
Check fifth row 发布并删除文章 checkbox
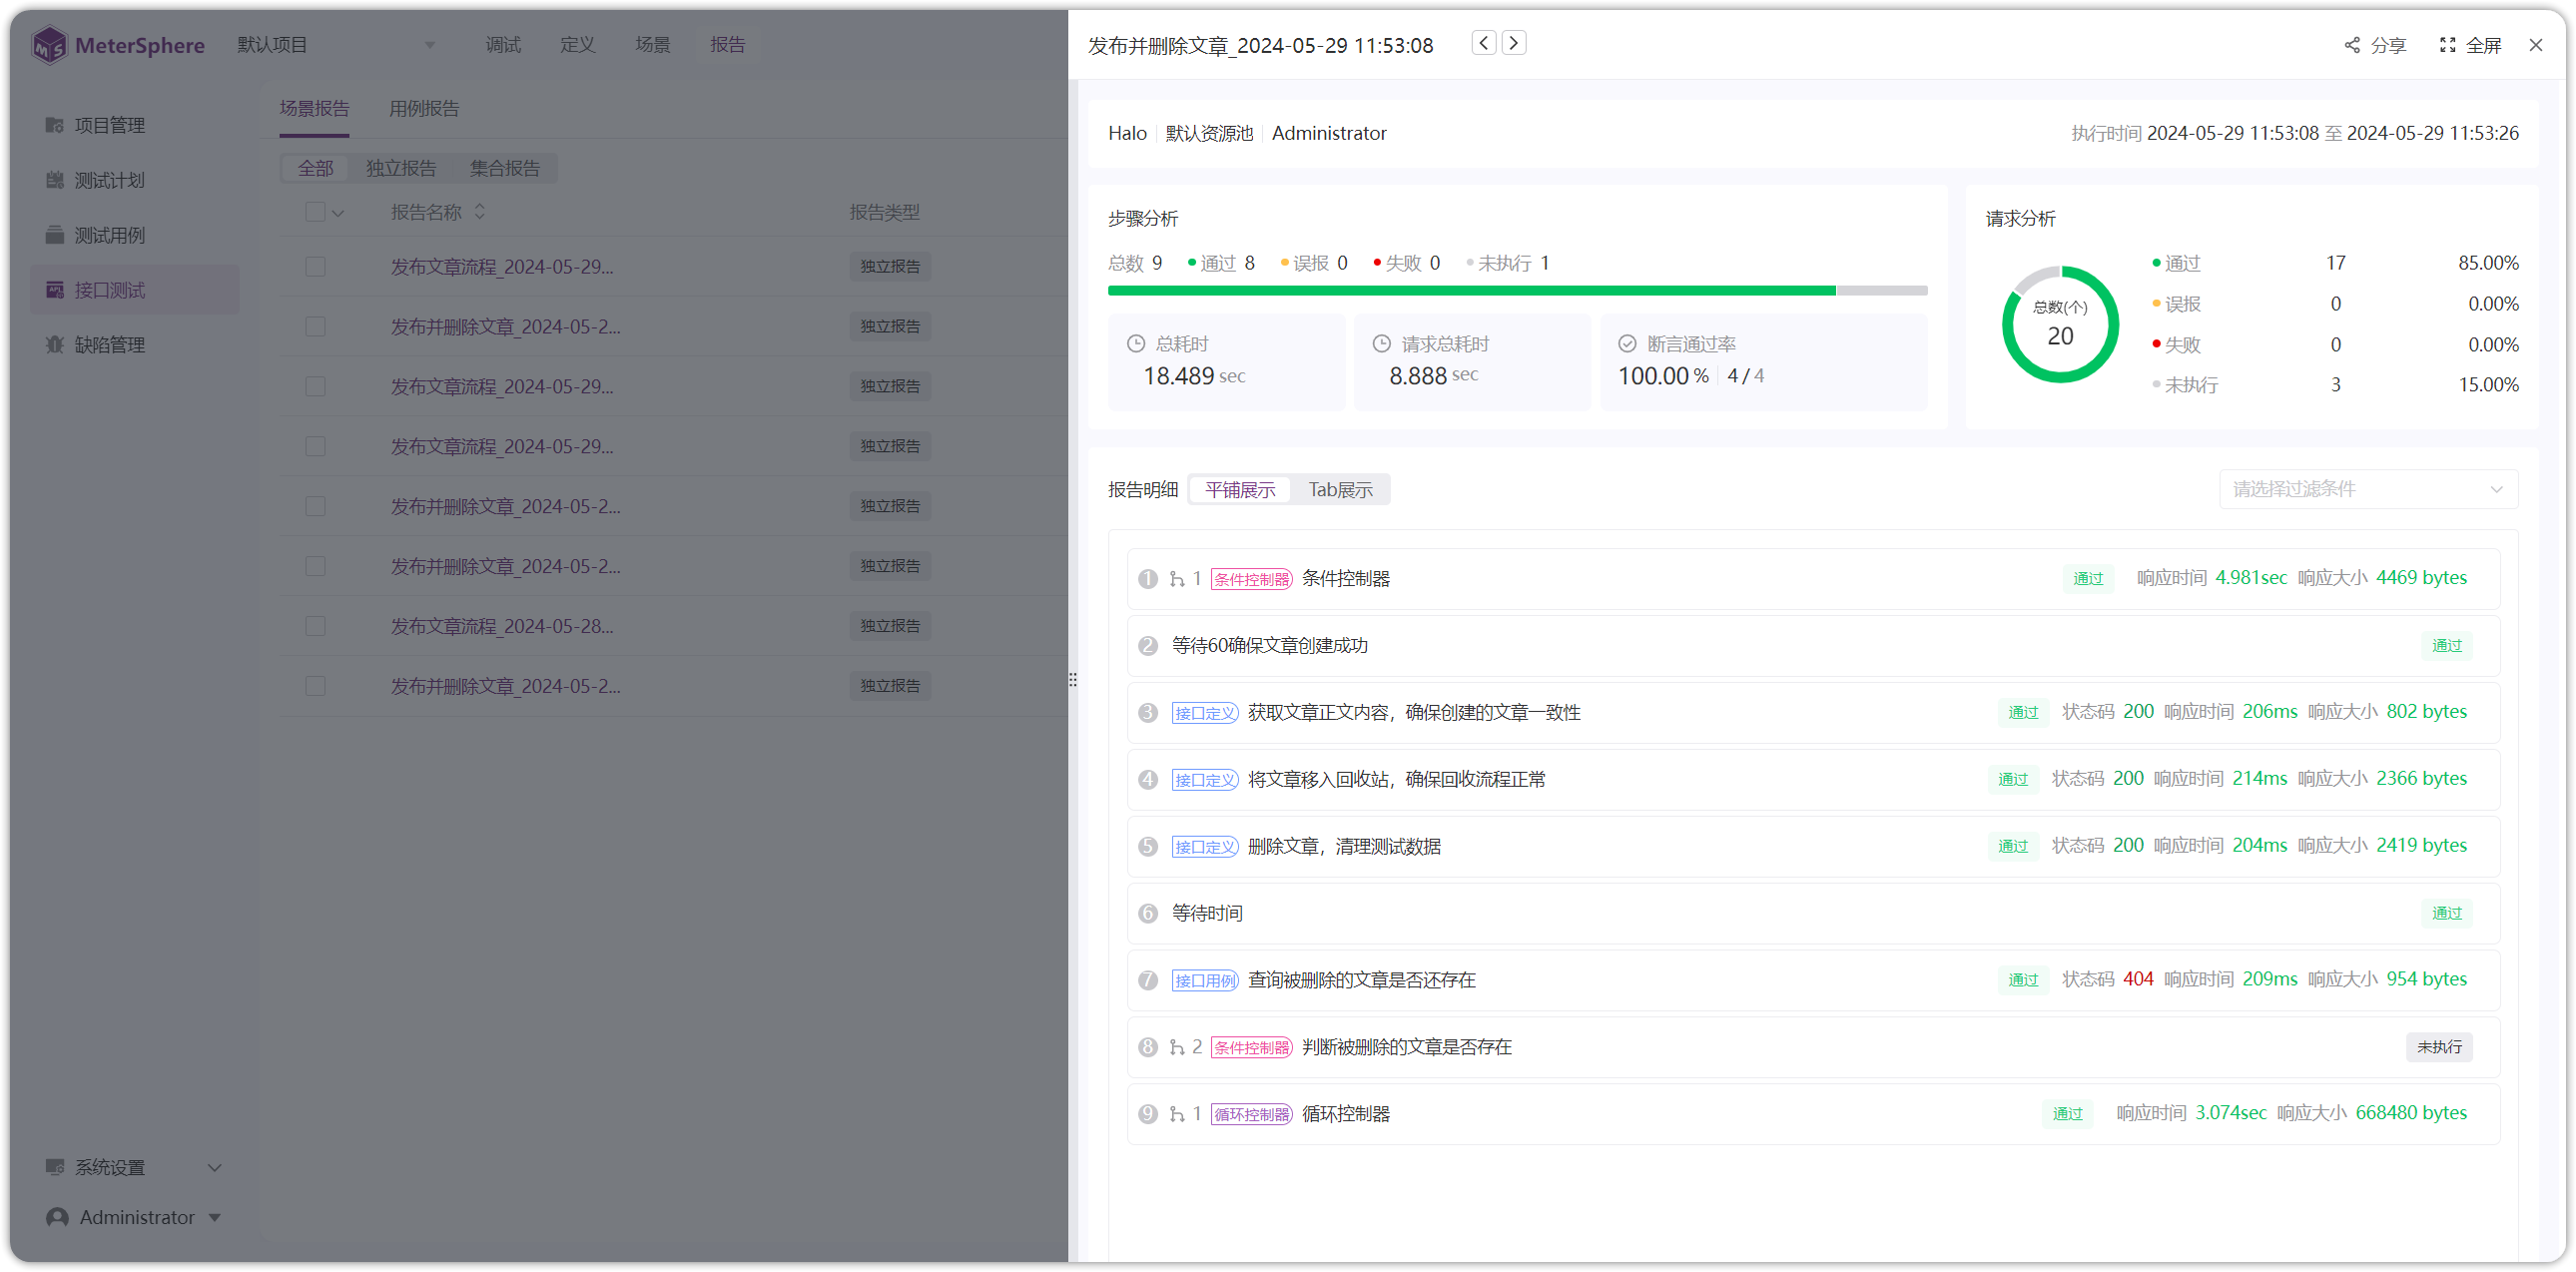pyautogui.click(x=315, y=507)
